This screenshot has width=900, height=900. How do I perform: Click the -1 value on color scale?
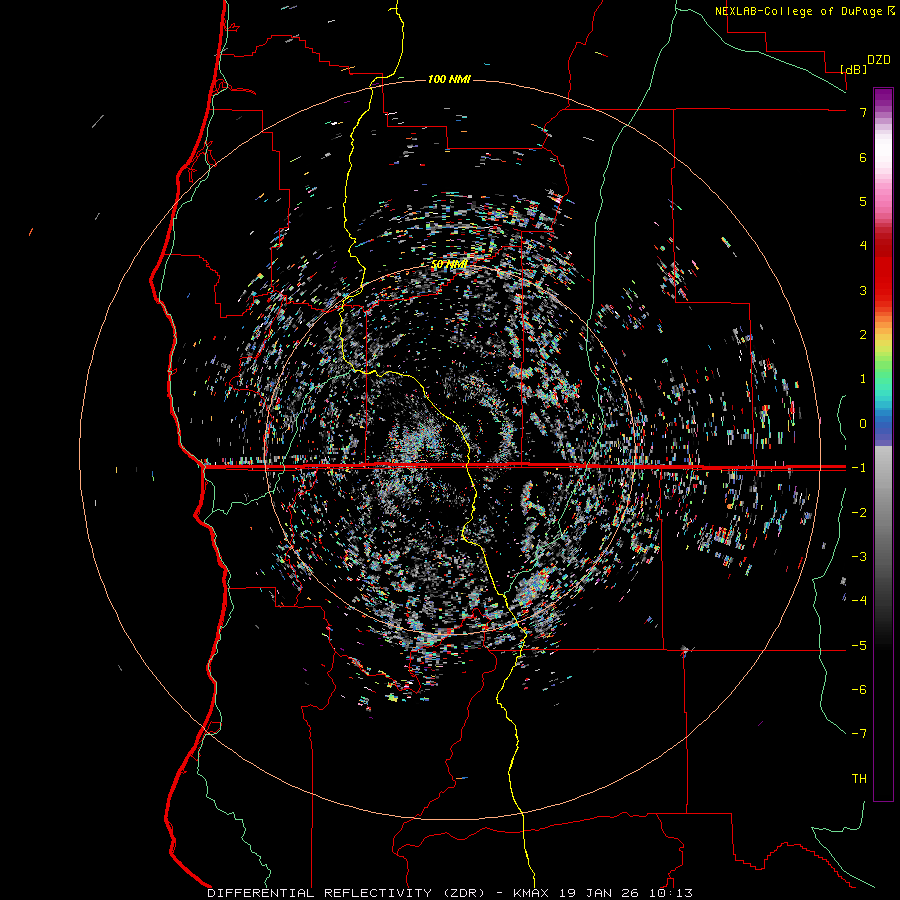(x=859, y=468)
